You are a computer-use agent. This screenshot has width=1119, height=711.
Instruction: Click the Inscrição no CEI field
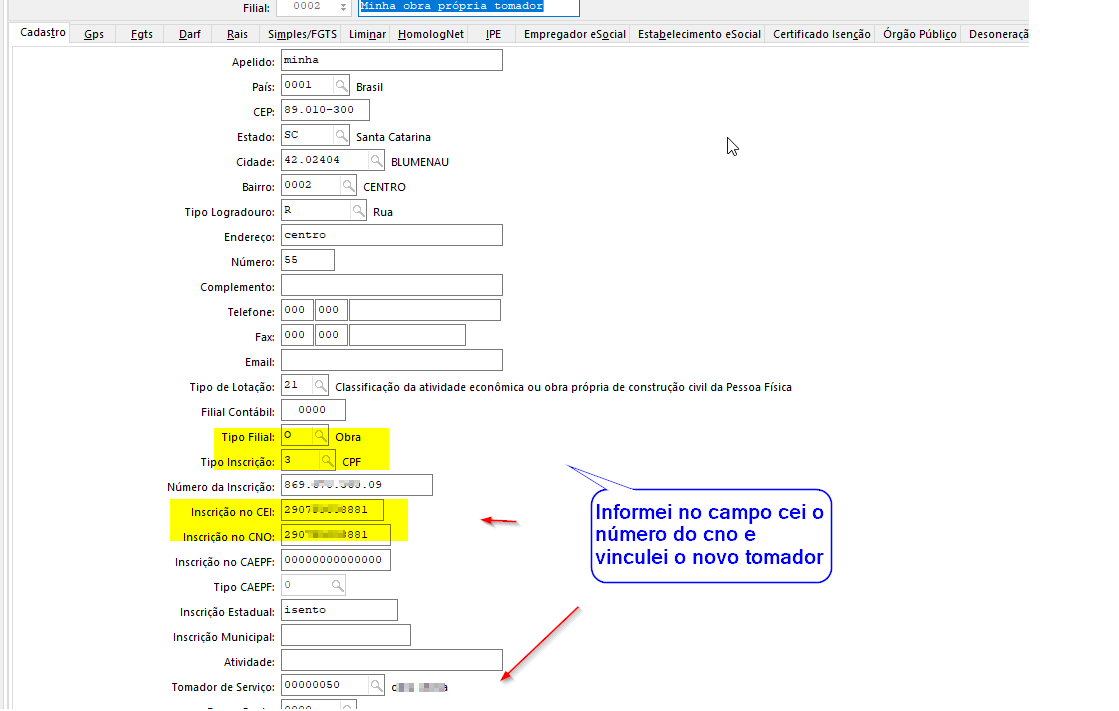coord(332,511)
